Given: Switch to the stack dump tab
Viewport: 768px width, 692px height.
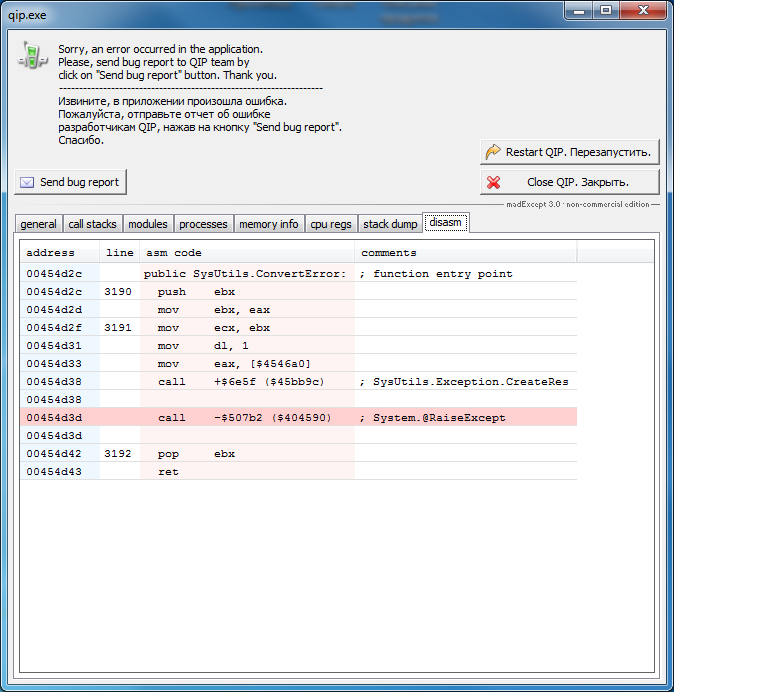Looking at the screenshot, I should [x=390, y=224].
